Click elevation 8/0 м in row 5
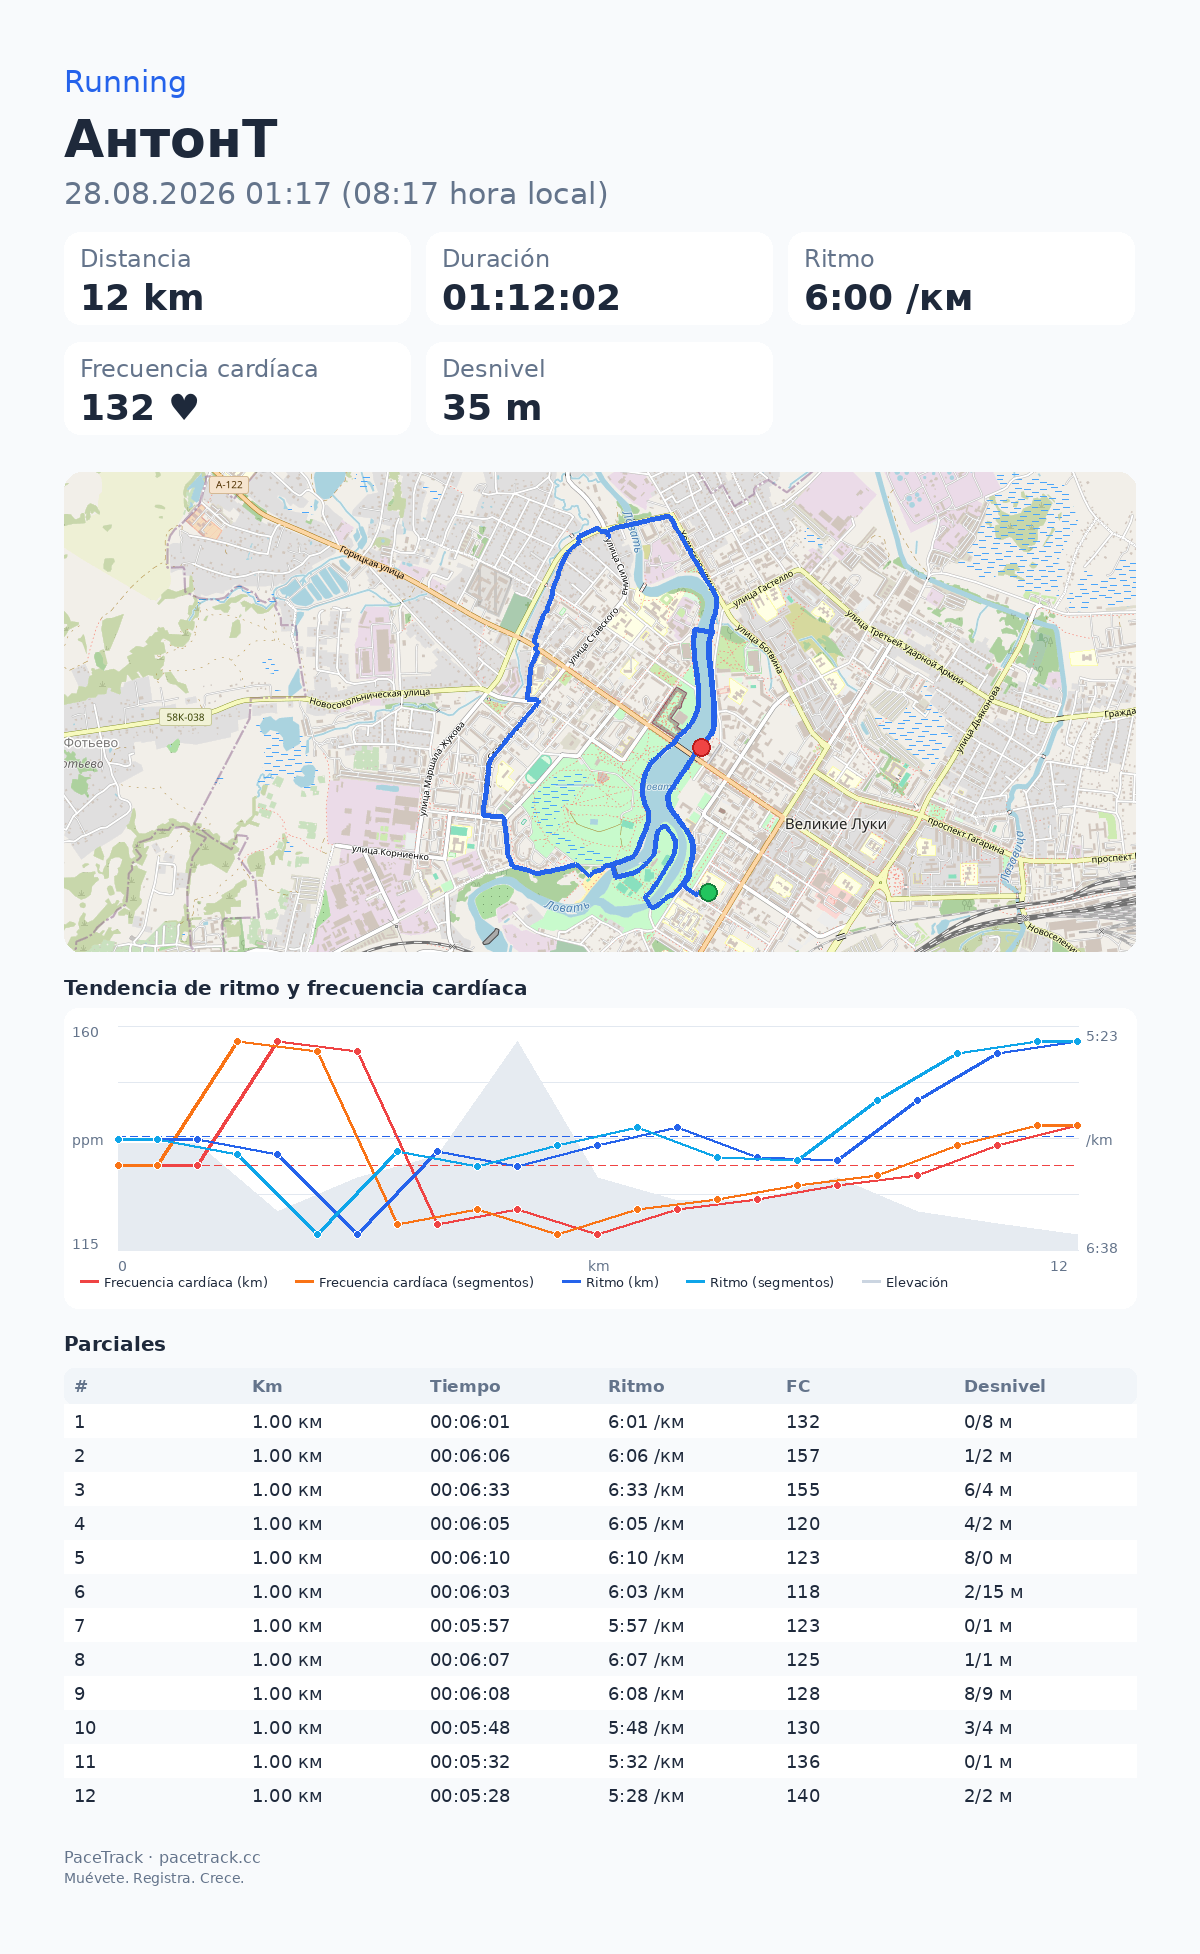This screenshot has width=1200, height=1954. point(988,1558)
